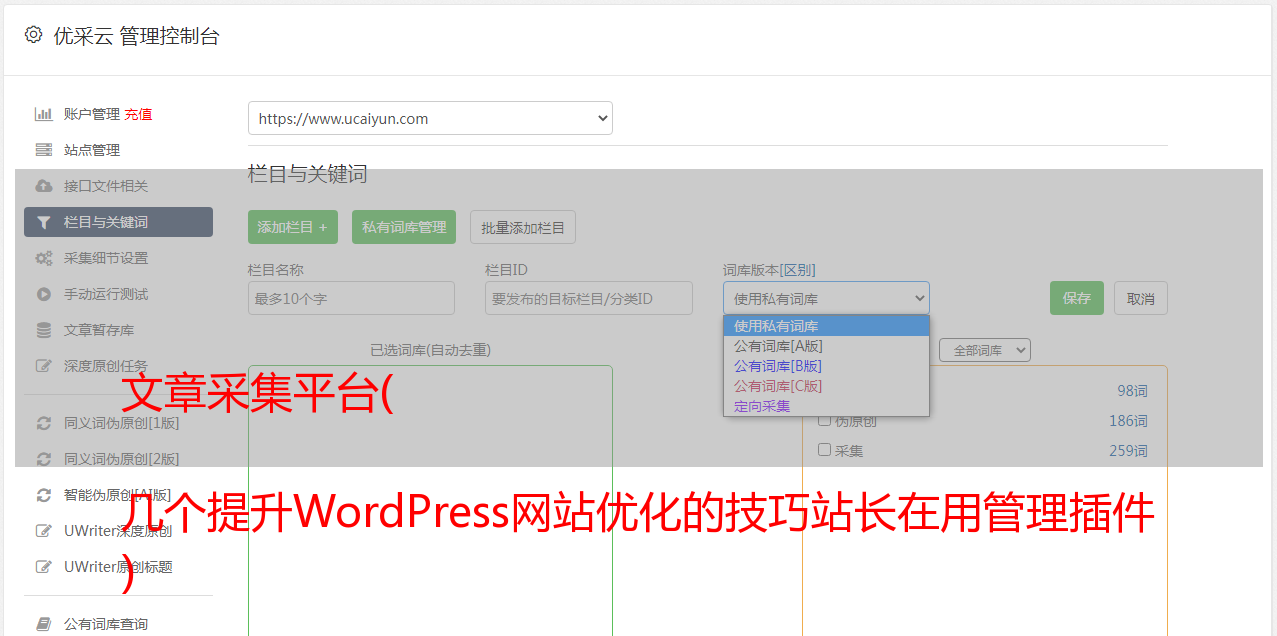Open the 全部词库 filter dropdown
This screenshot has width=1277, height=636.
click(985, 351)
